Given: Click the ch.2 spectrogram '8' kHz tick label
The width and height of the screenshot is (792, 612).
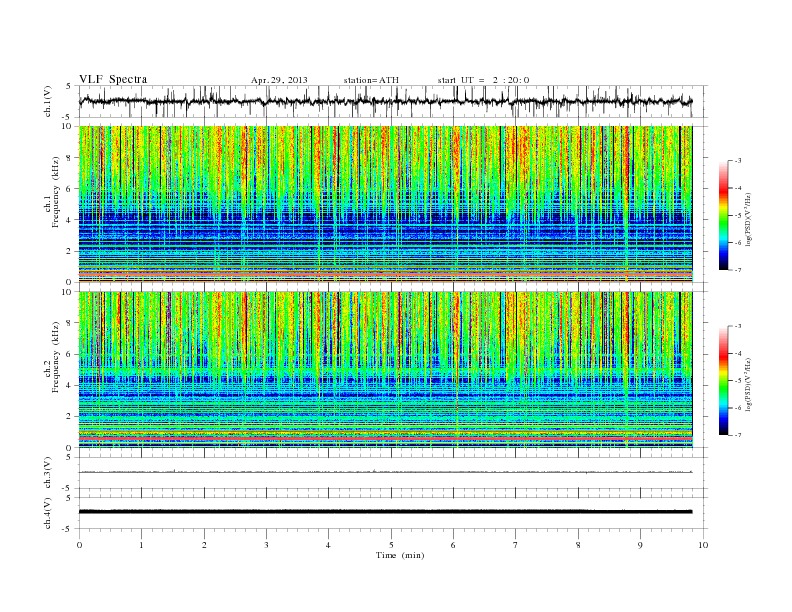Looking at the screenshot, I should (x=69, y=323).
